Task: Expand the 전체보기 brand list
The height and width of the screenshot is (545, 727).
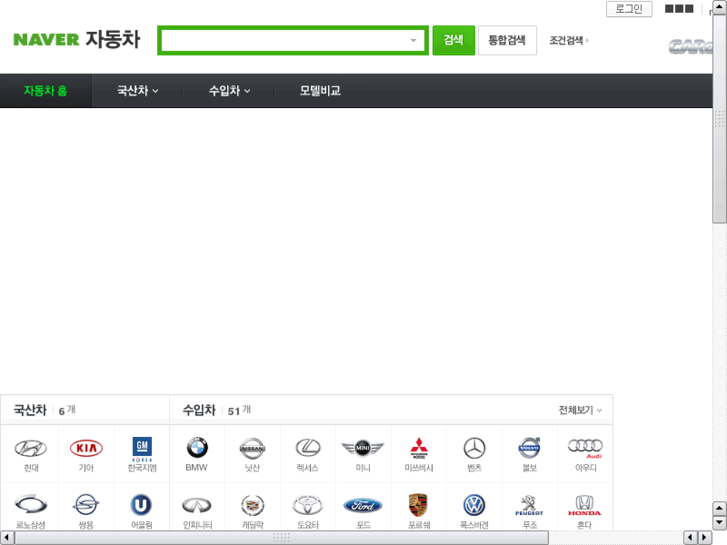Action: pos(580,410)
